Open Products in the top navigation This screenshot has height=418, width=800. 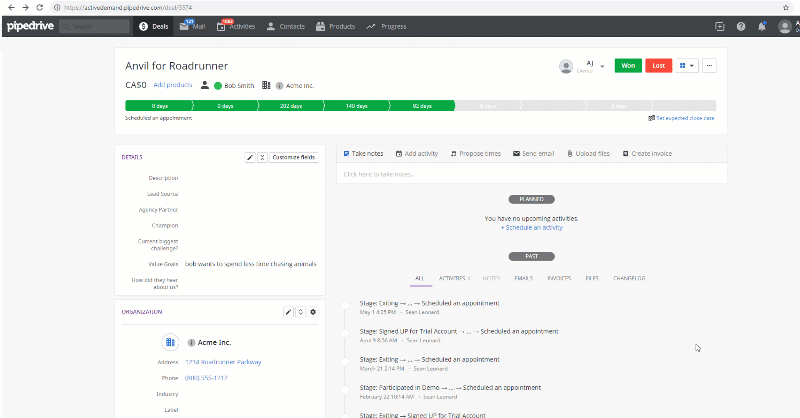coord(335,27)
